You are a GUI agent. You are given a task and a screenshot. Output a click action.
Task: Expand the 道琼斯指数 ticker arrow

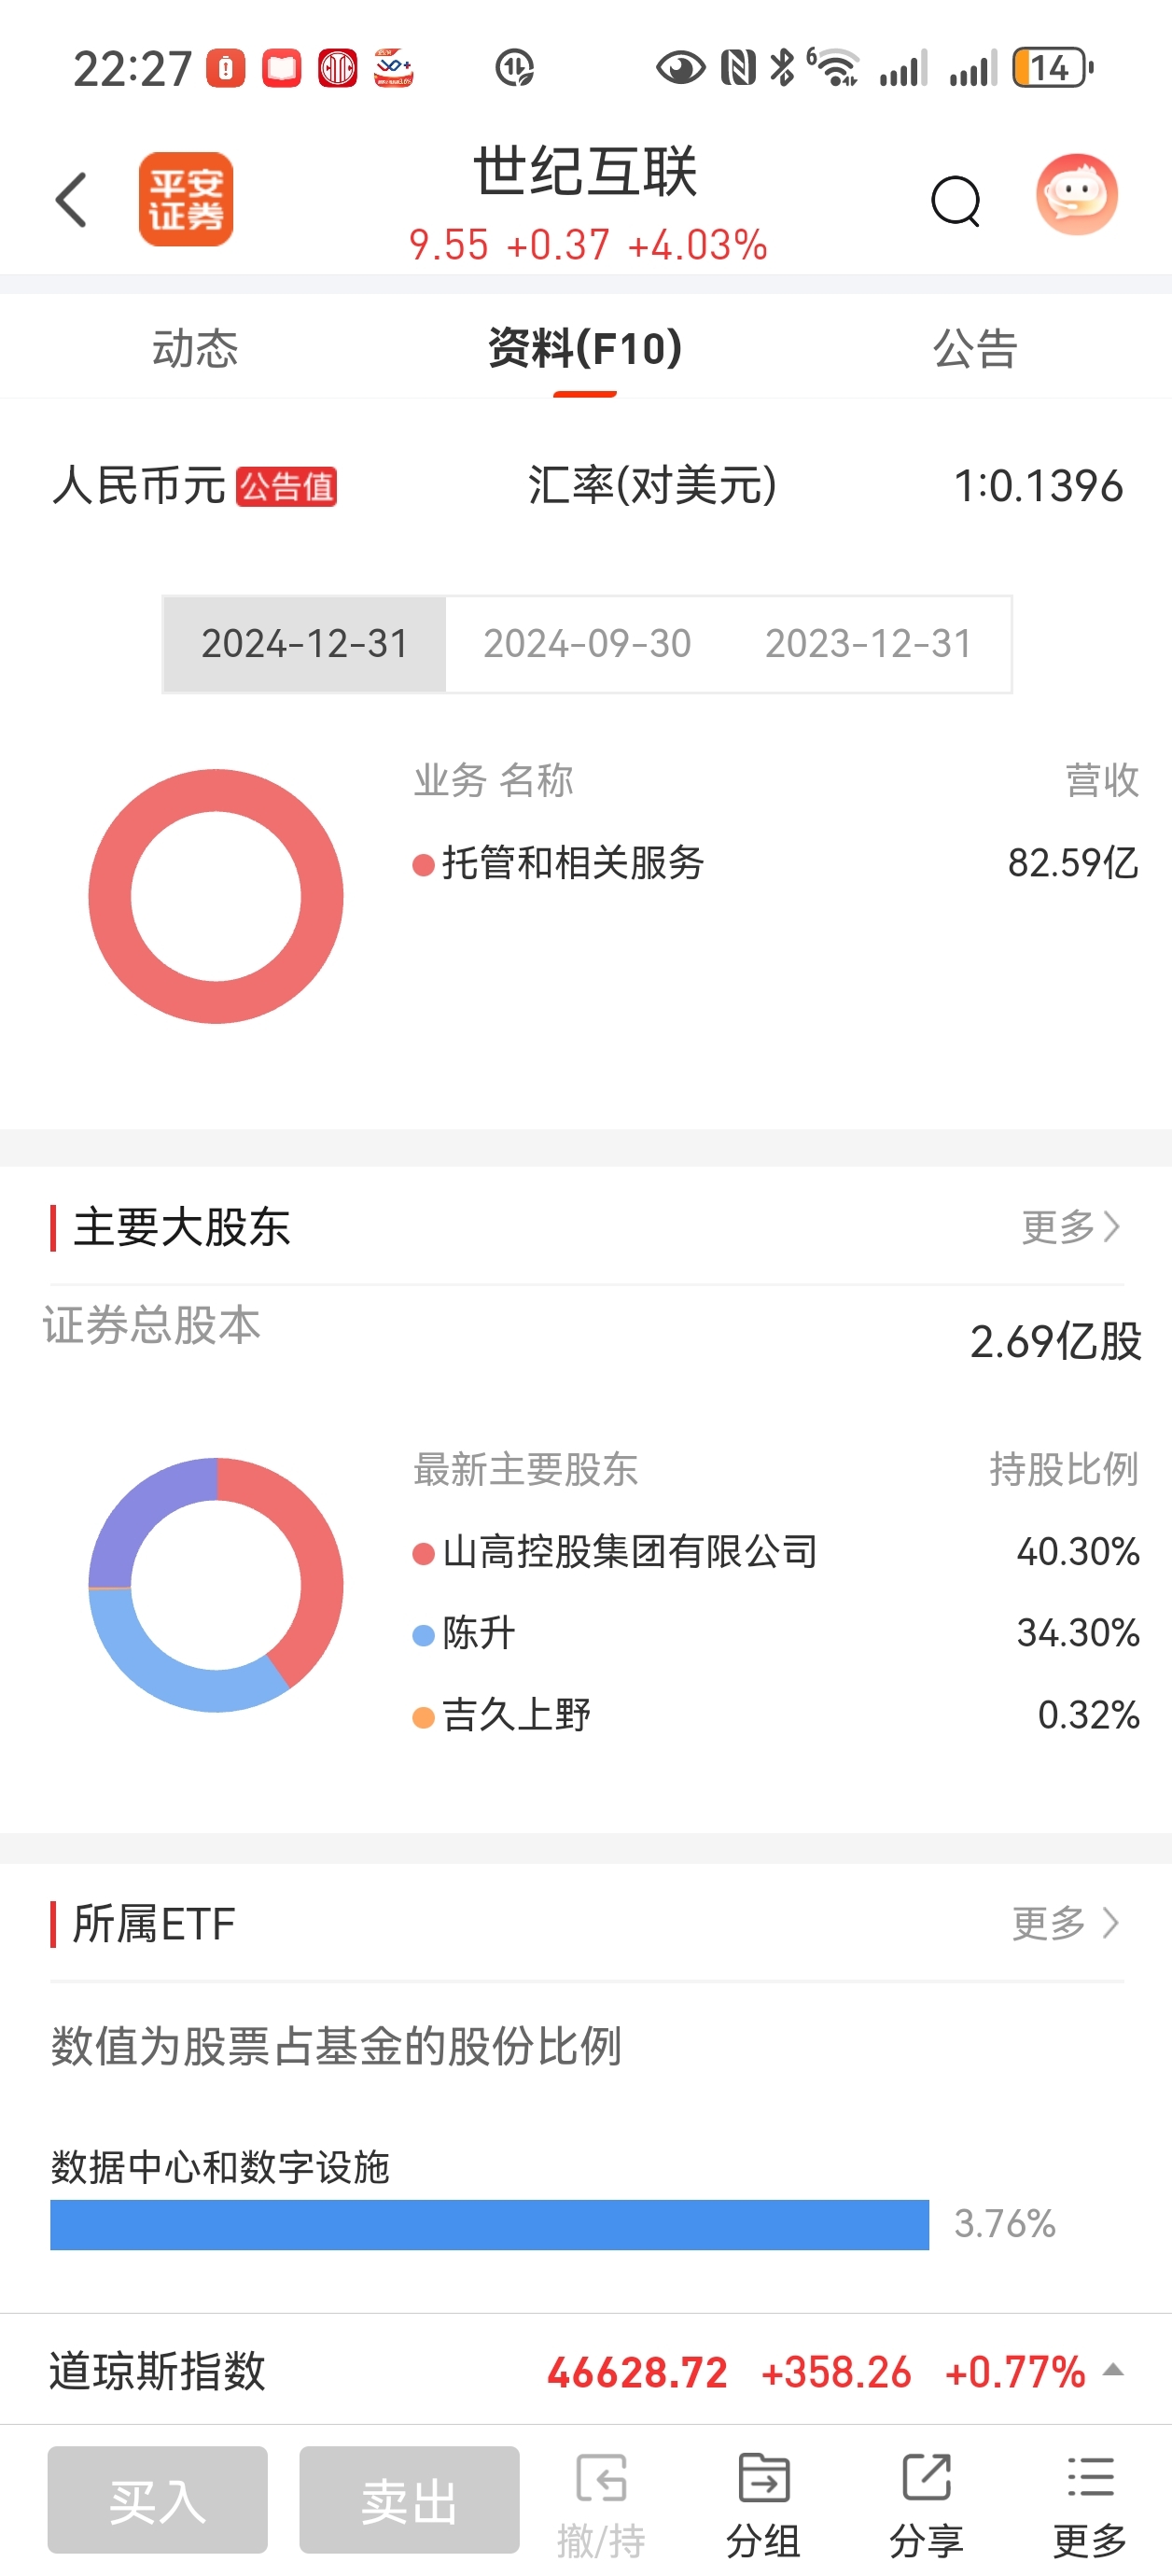1113,2370
